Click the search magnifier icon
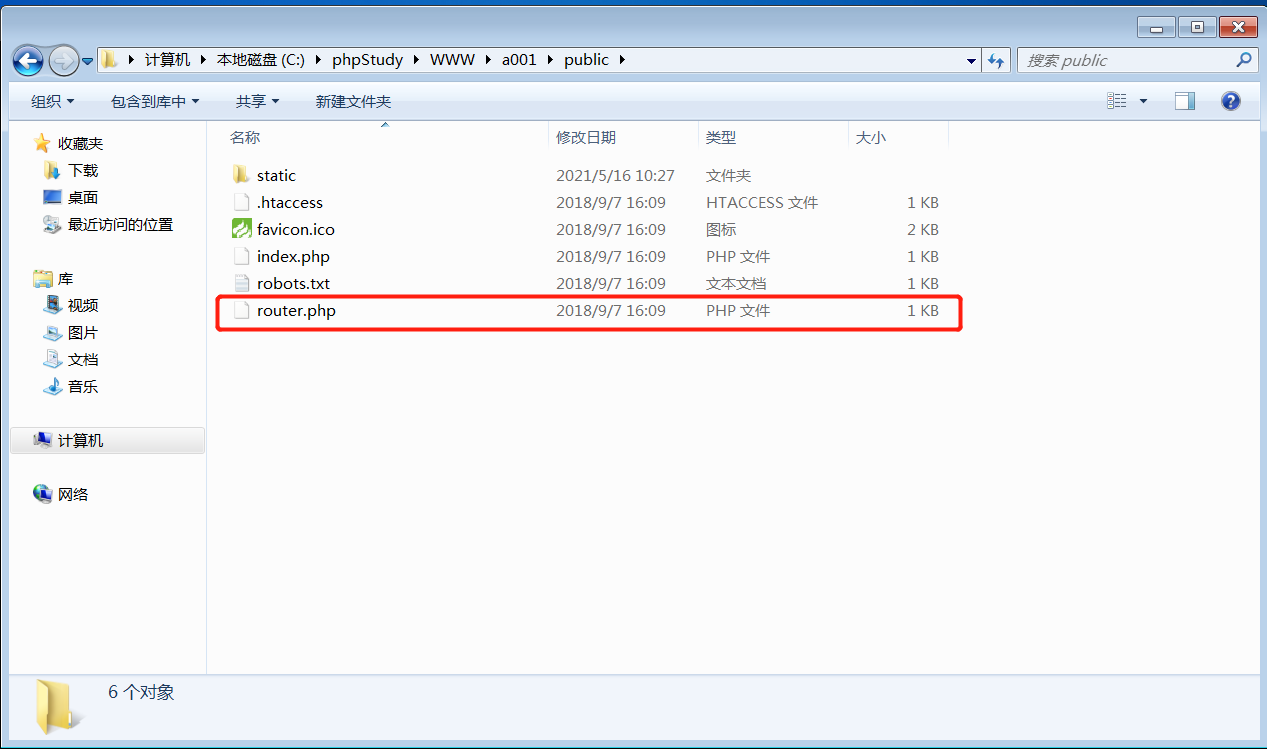Image resolution: width=1267 pixels, height=749 pixels. [1243, 60]
